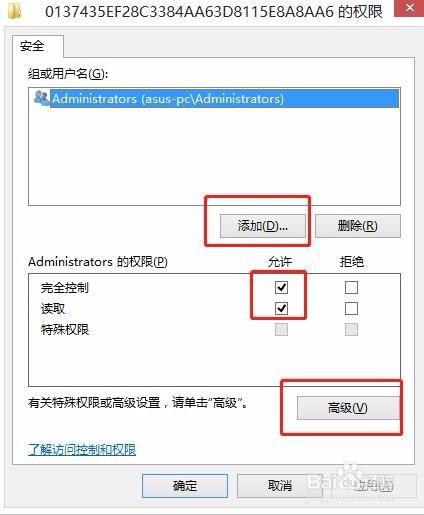
Task: Check 拒绝 for 完全控制
Action: click(x=351, y=287)
